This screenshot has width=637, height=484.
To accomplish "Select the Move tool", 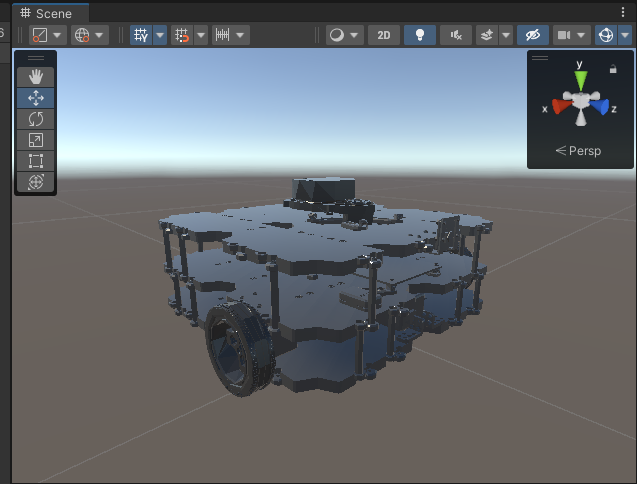I will coord(35,98).
